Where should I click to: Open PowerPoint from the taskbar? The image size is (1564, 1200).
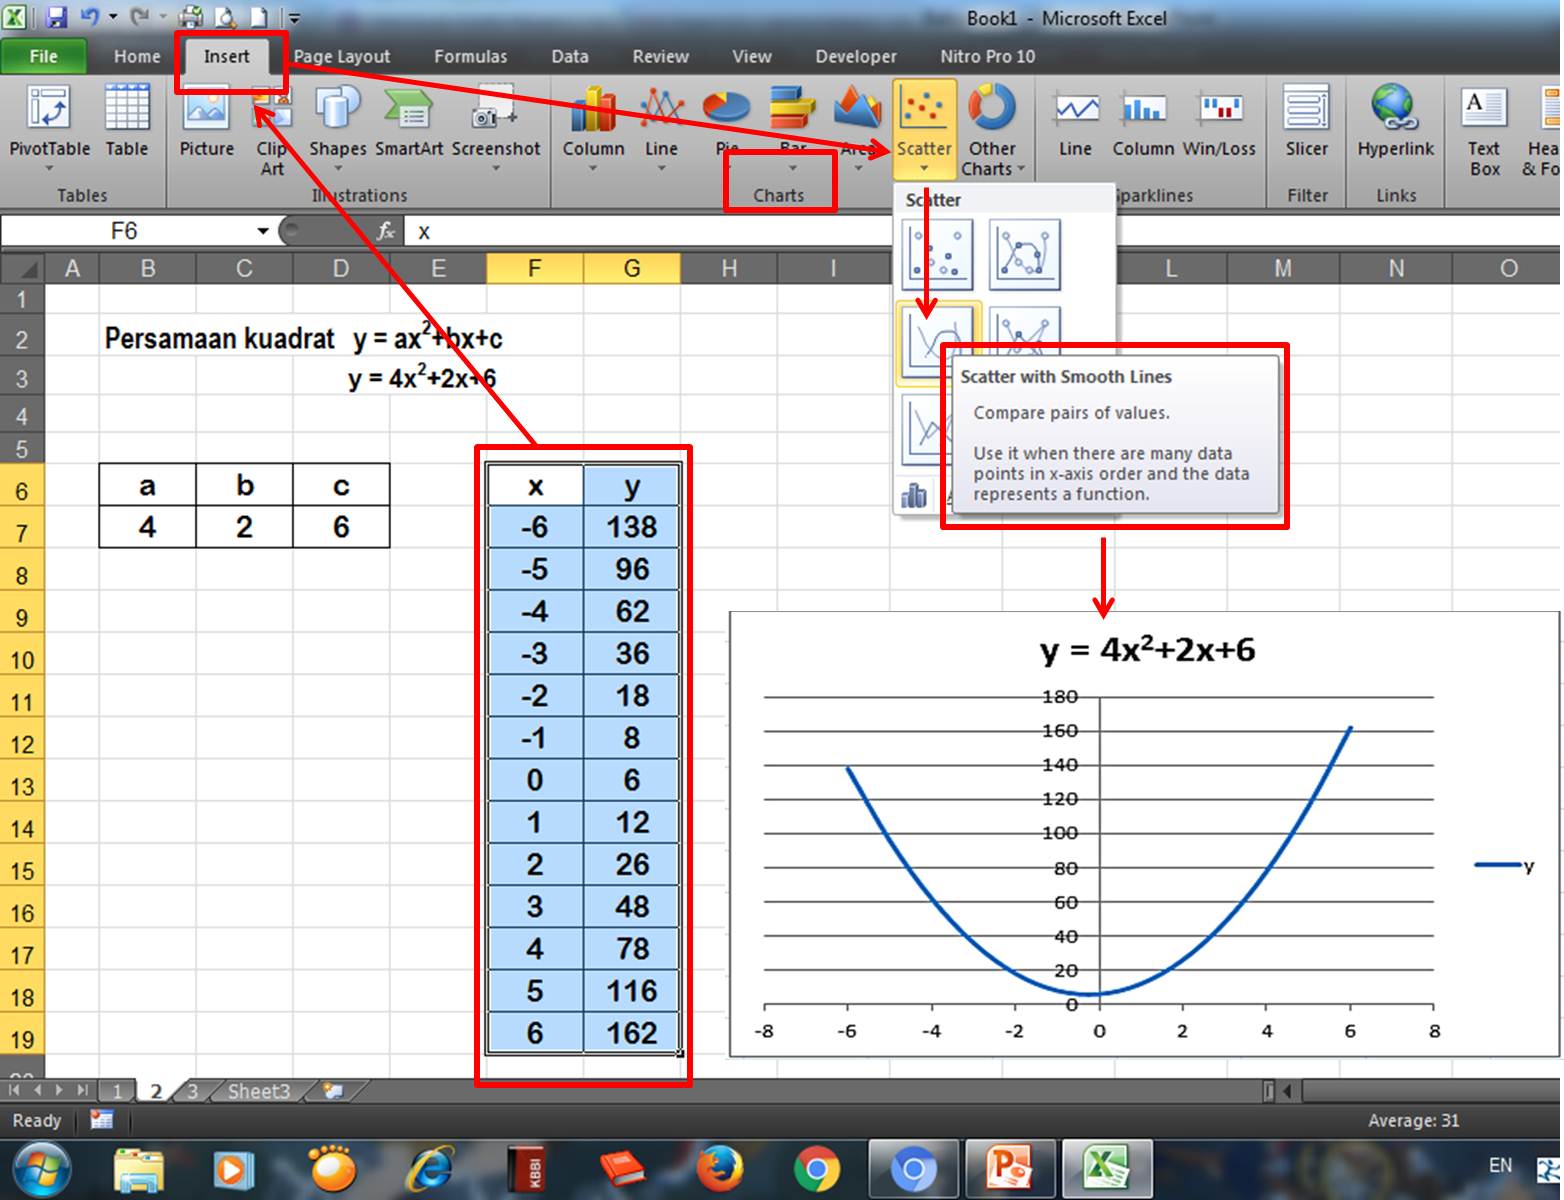1009,1168
